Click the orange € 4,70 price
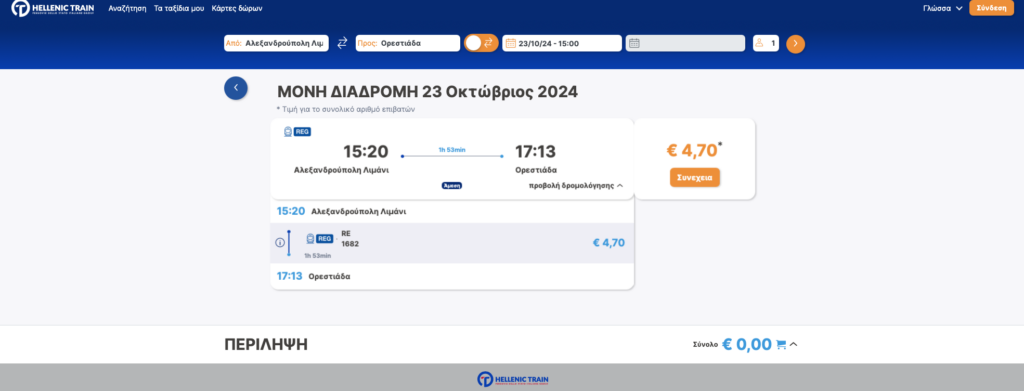This screenshot has height=391, width=1024. point(692,151)
